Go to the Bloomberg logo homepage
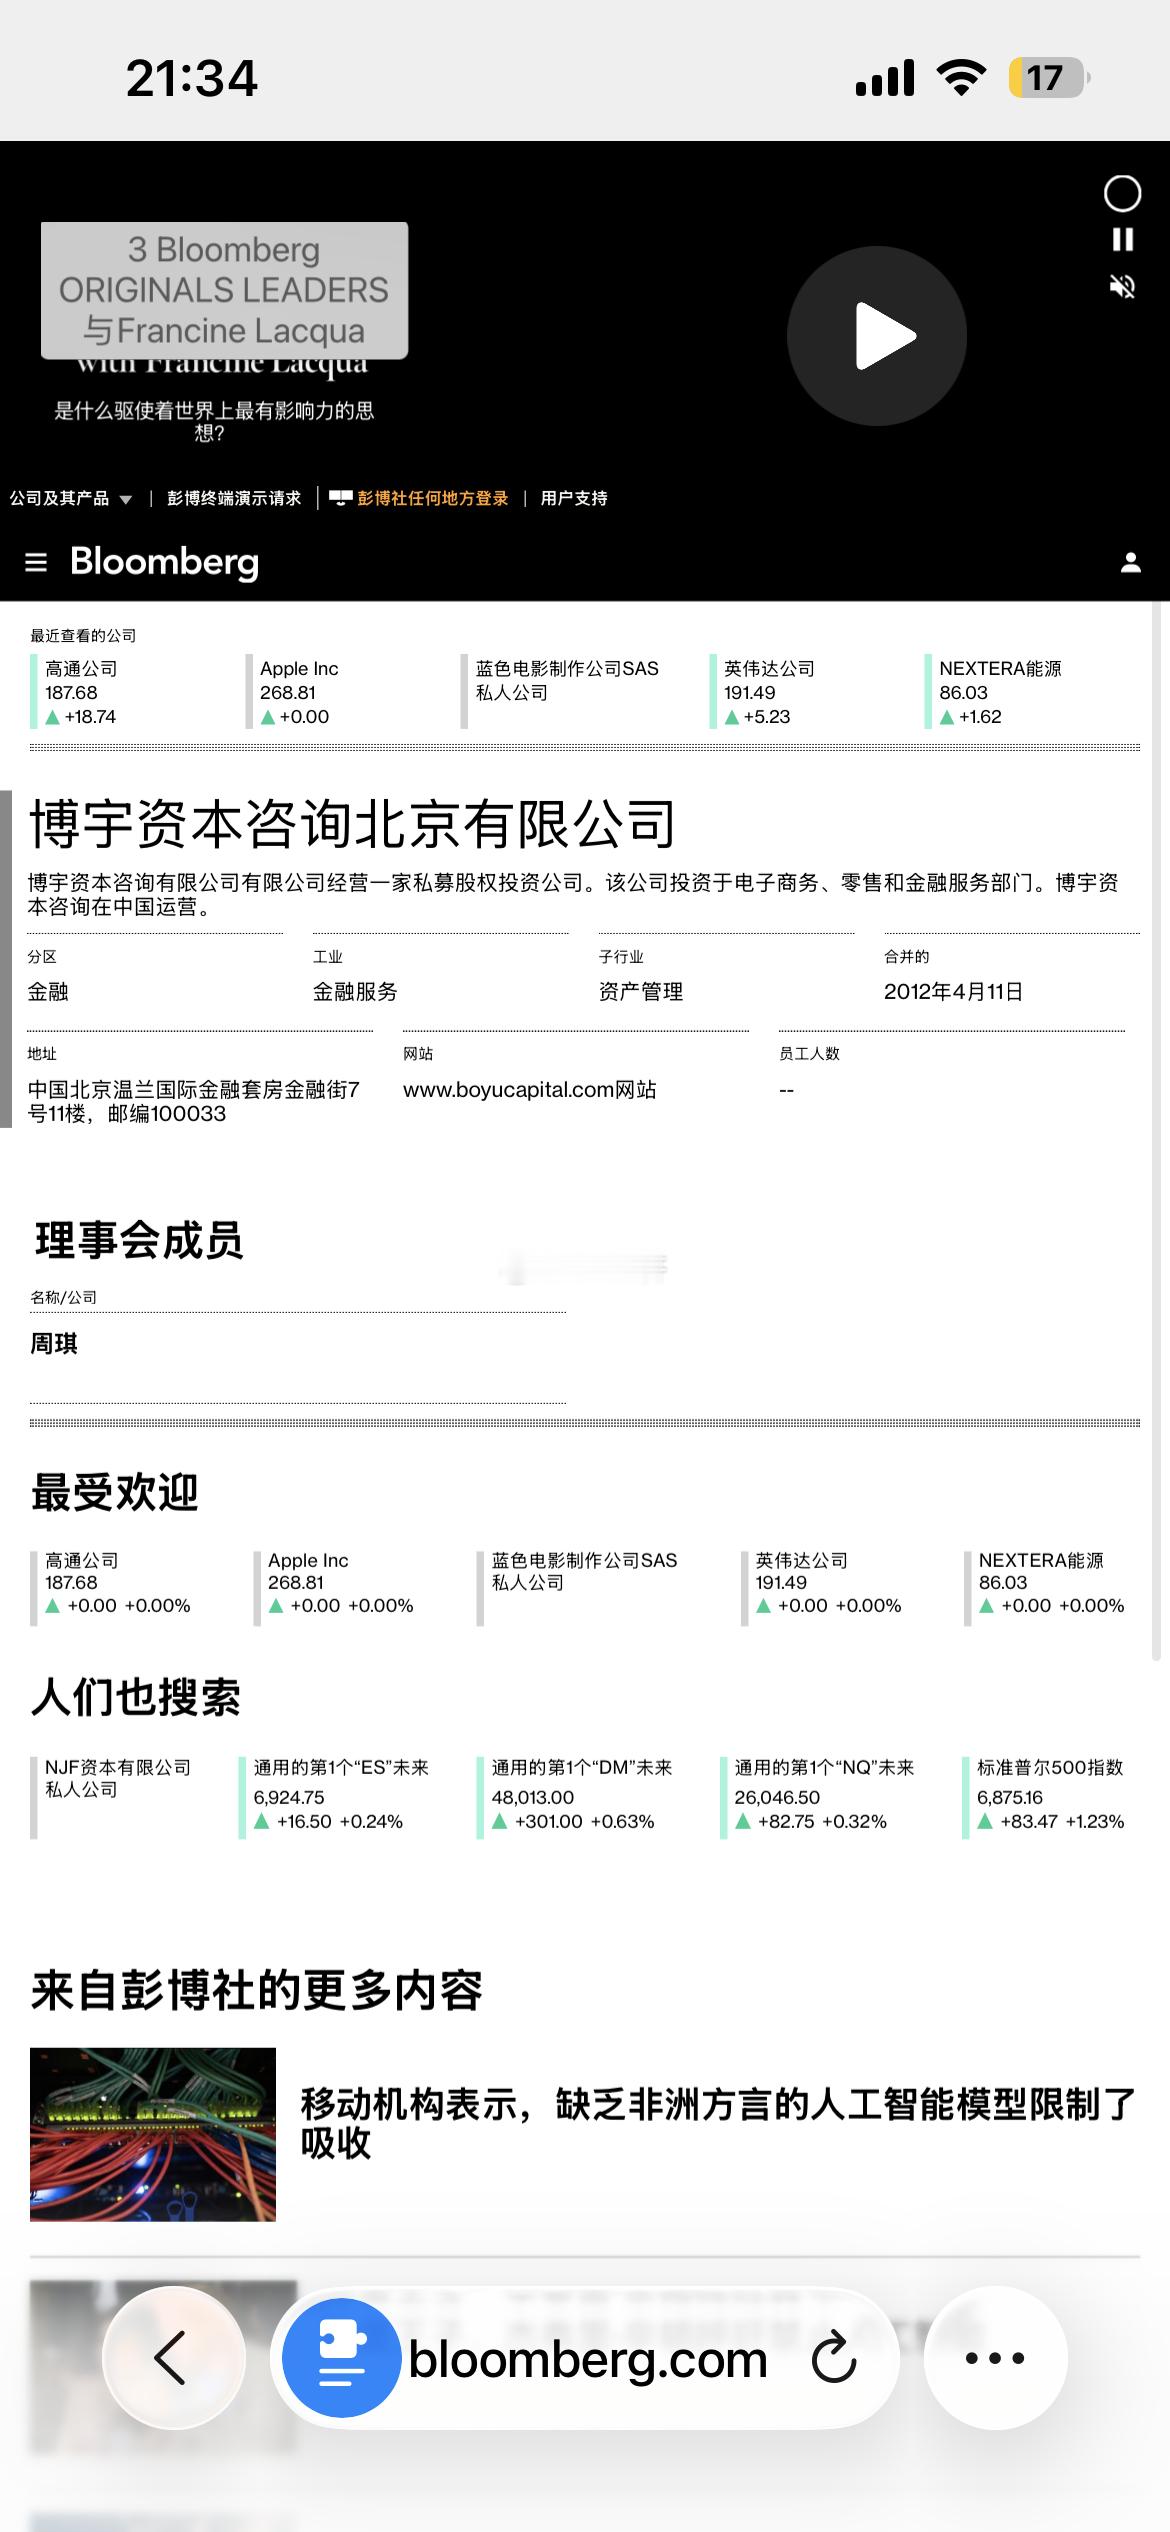This screenshot has width=1170, height=2532. coord(165,562)
